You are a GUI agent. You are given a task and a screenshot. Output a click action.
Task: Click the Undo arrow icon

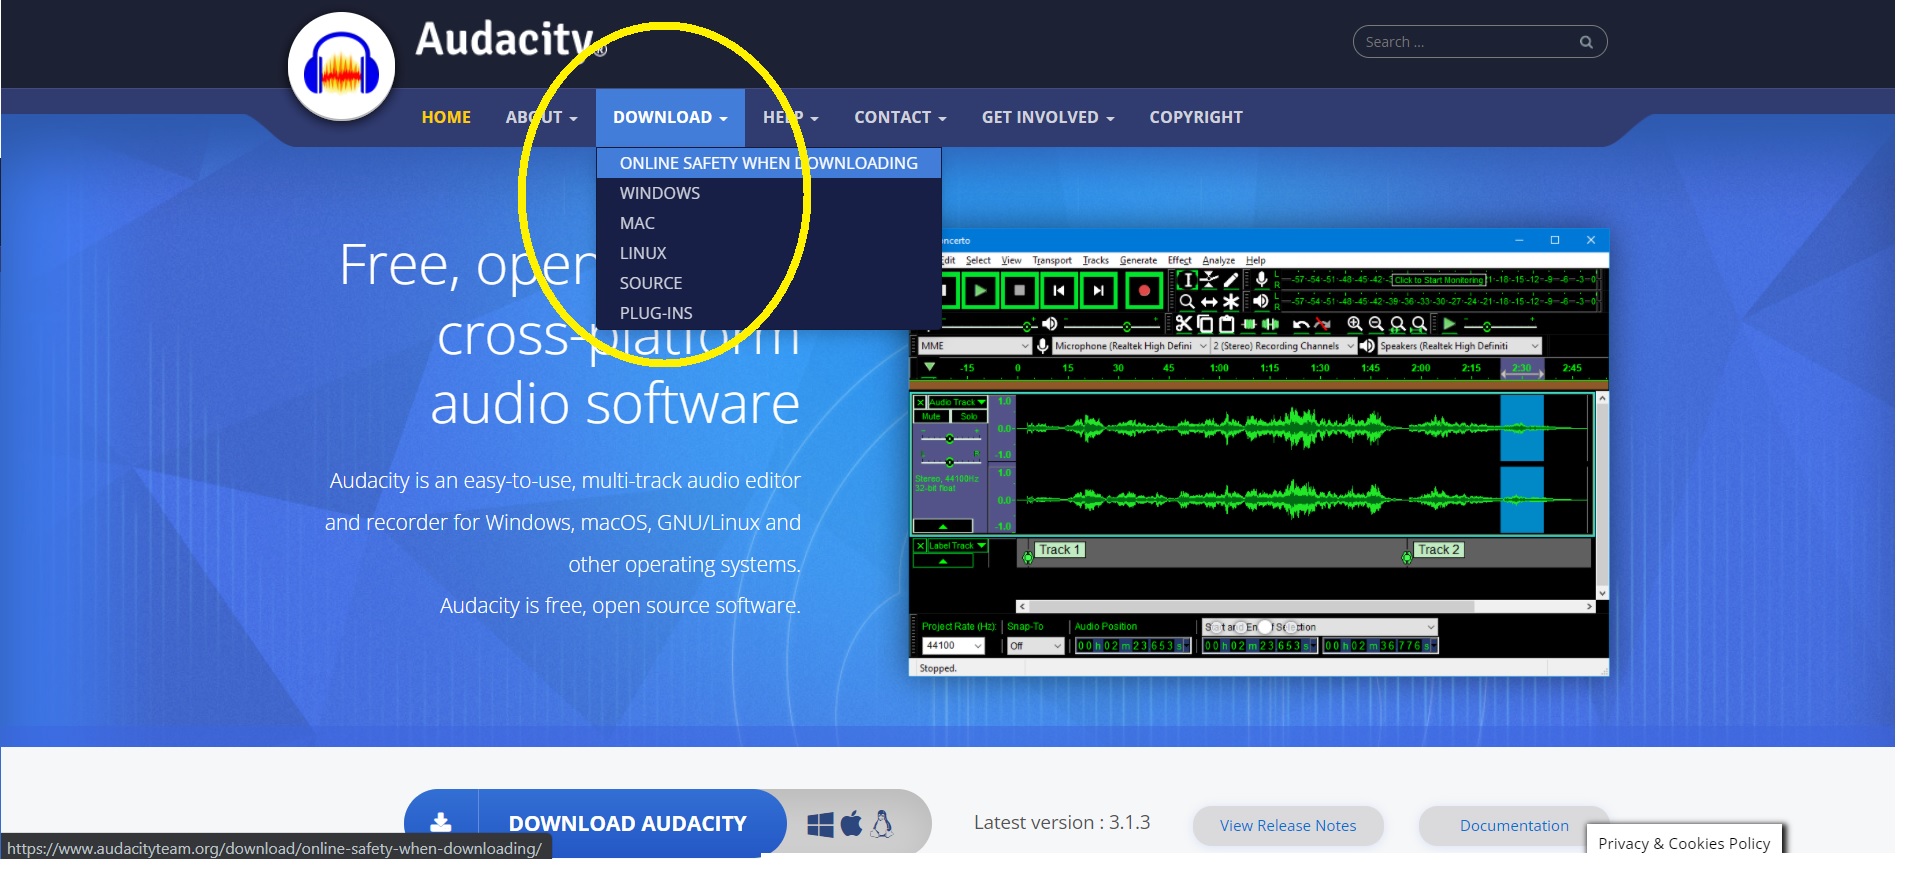[1301, 324]
